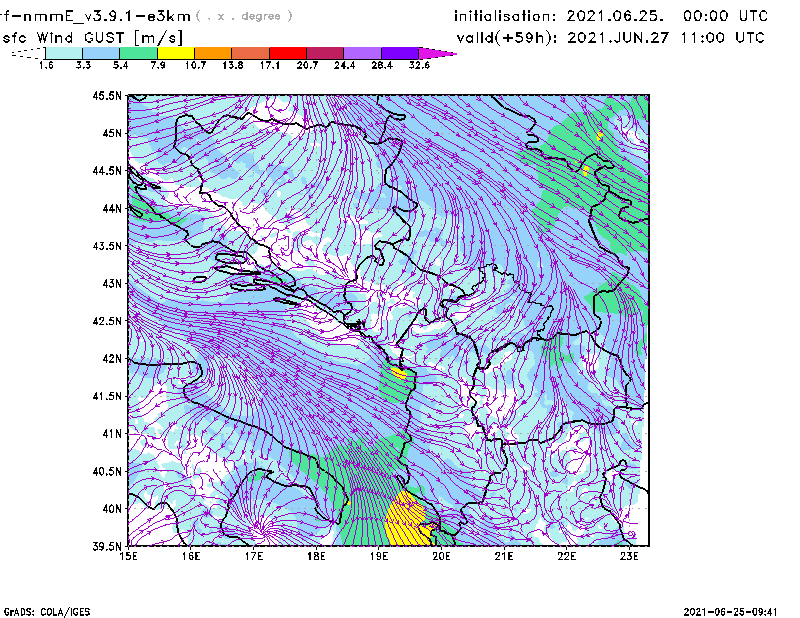The image size is (800, 618).
Task: Click the legend value 1.6
Action: (x=46, y=65)
